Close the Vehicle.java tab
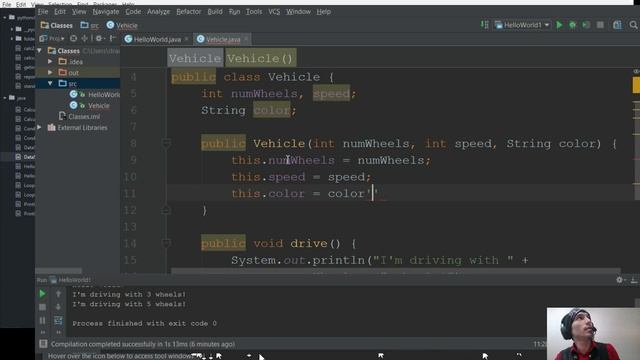The height and width of the screenshot is (360, 640). click(x=246, y=39)
